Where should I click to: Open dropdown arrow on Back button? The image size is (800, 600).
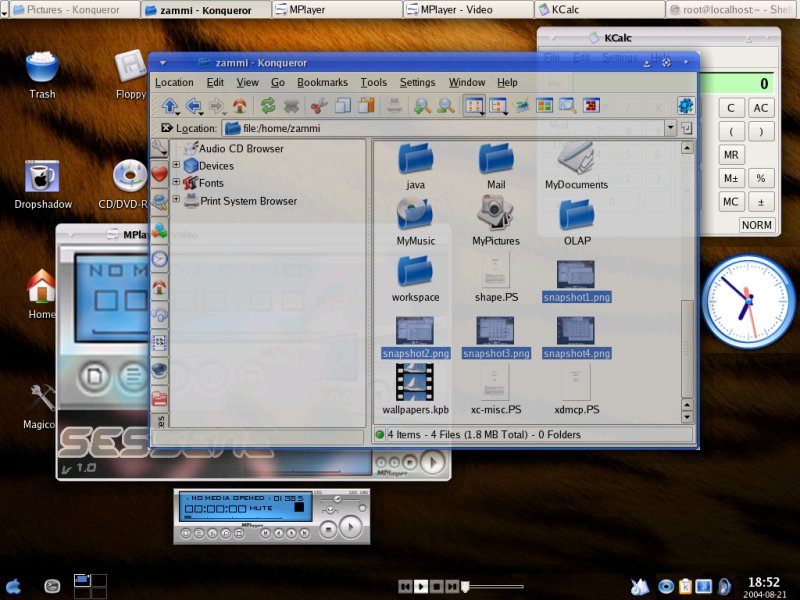point(202,113)
